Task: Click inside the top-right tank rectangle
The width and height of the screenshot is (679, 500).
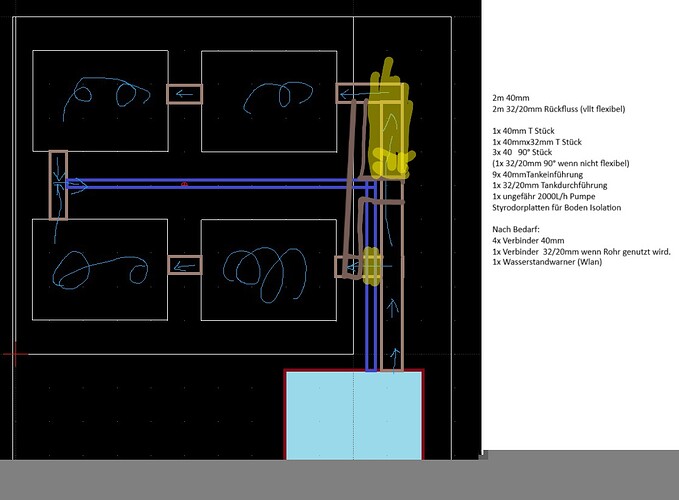Action: click(x=268, y=100)
